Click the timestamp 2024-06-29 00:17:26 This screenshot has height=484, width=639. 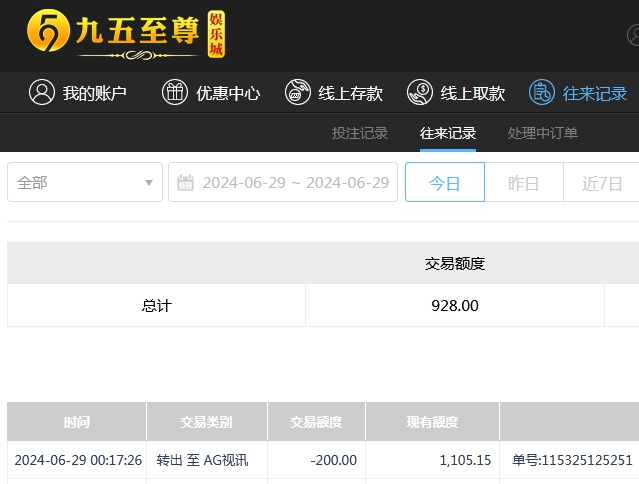[78, 460]
